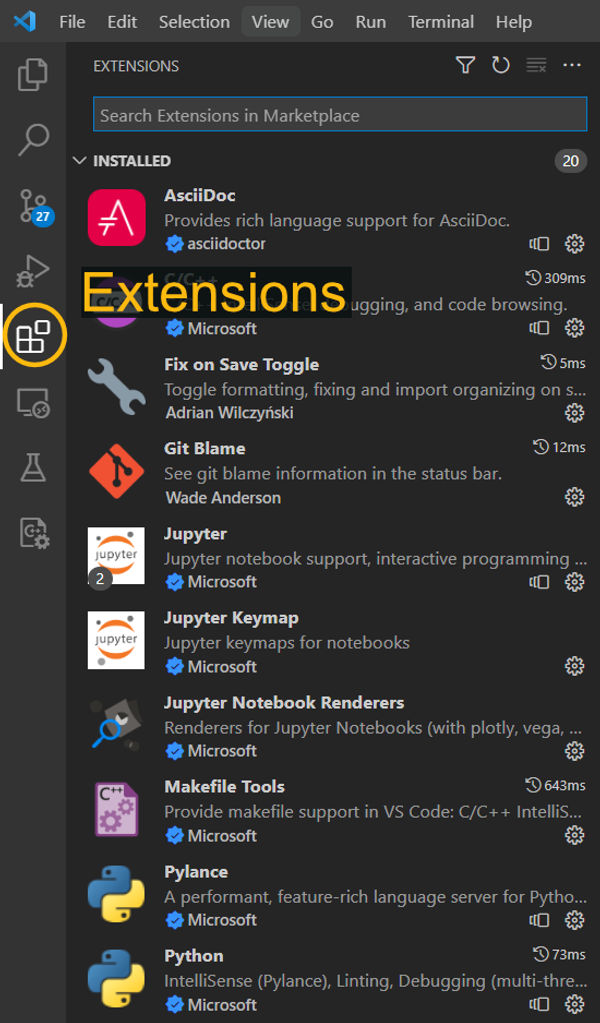Select the Fix on Save Toggle title

(241, 364)
